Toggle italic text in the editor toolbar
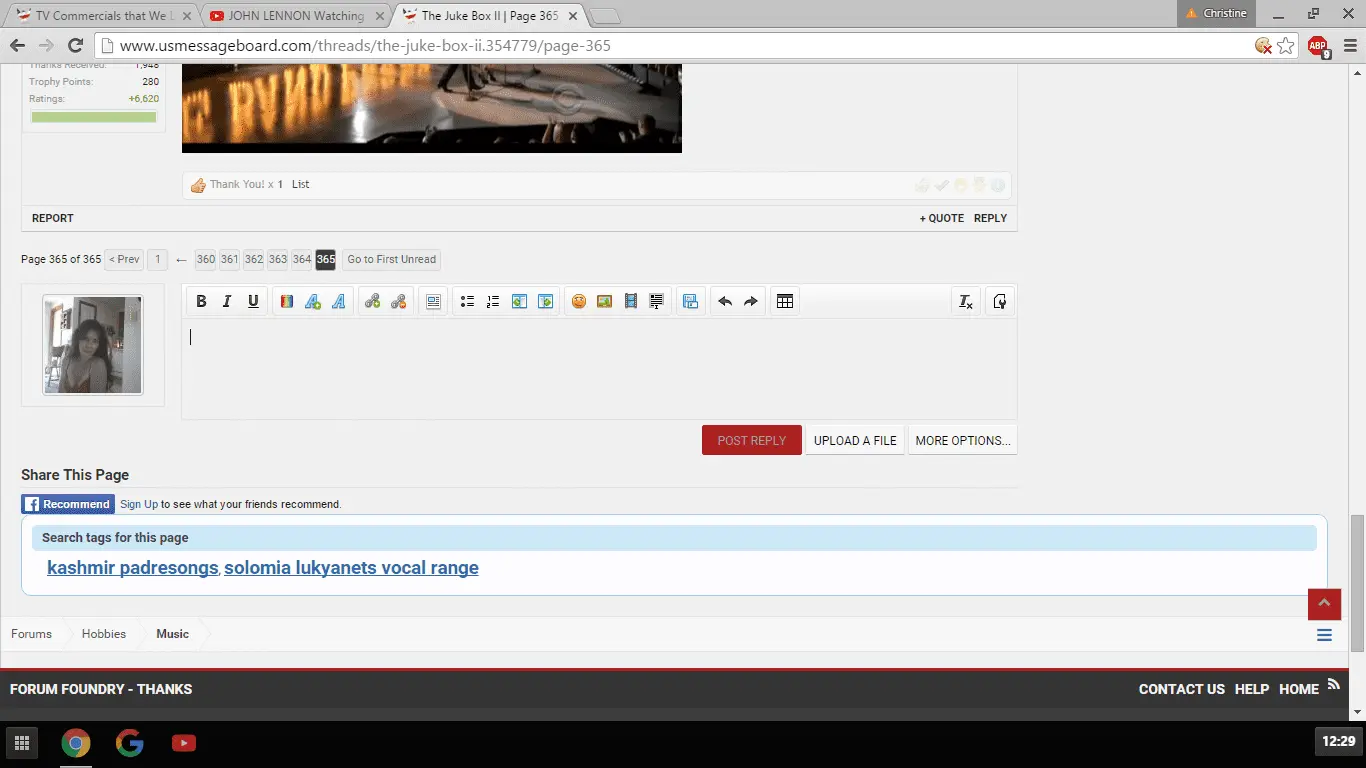Screen dimensions: 1366x768 pyautogui.click(x=227, y=301)
